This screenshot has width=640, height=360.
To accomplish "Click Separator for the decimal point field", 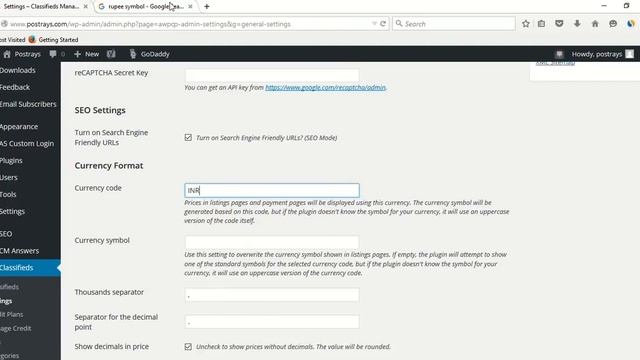I will [272, 322].
